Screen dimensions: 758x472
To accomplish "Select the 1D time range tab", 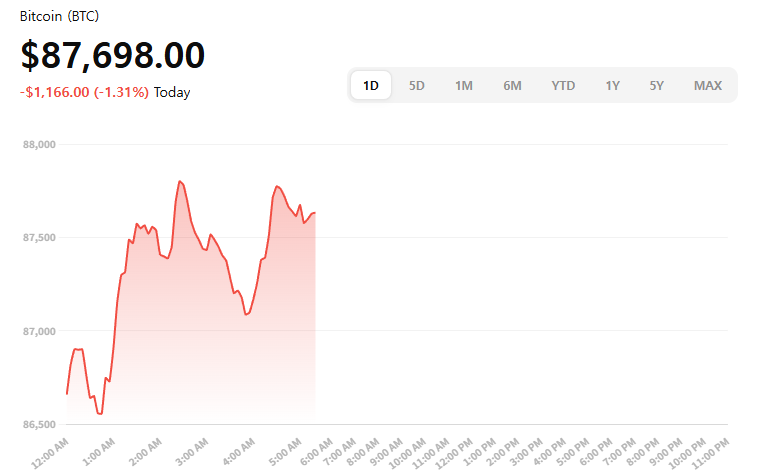I will [x=371, y=85].
